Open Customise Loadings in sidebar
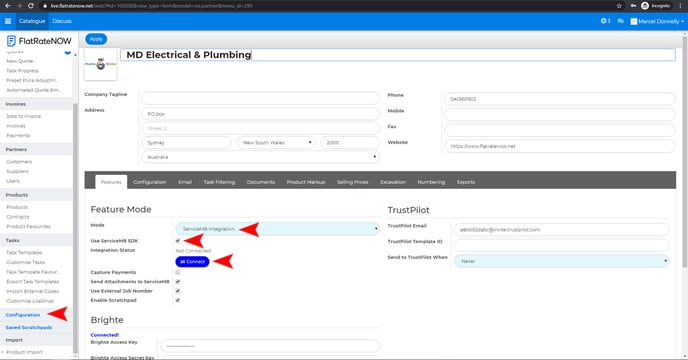 pos(30,301)
